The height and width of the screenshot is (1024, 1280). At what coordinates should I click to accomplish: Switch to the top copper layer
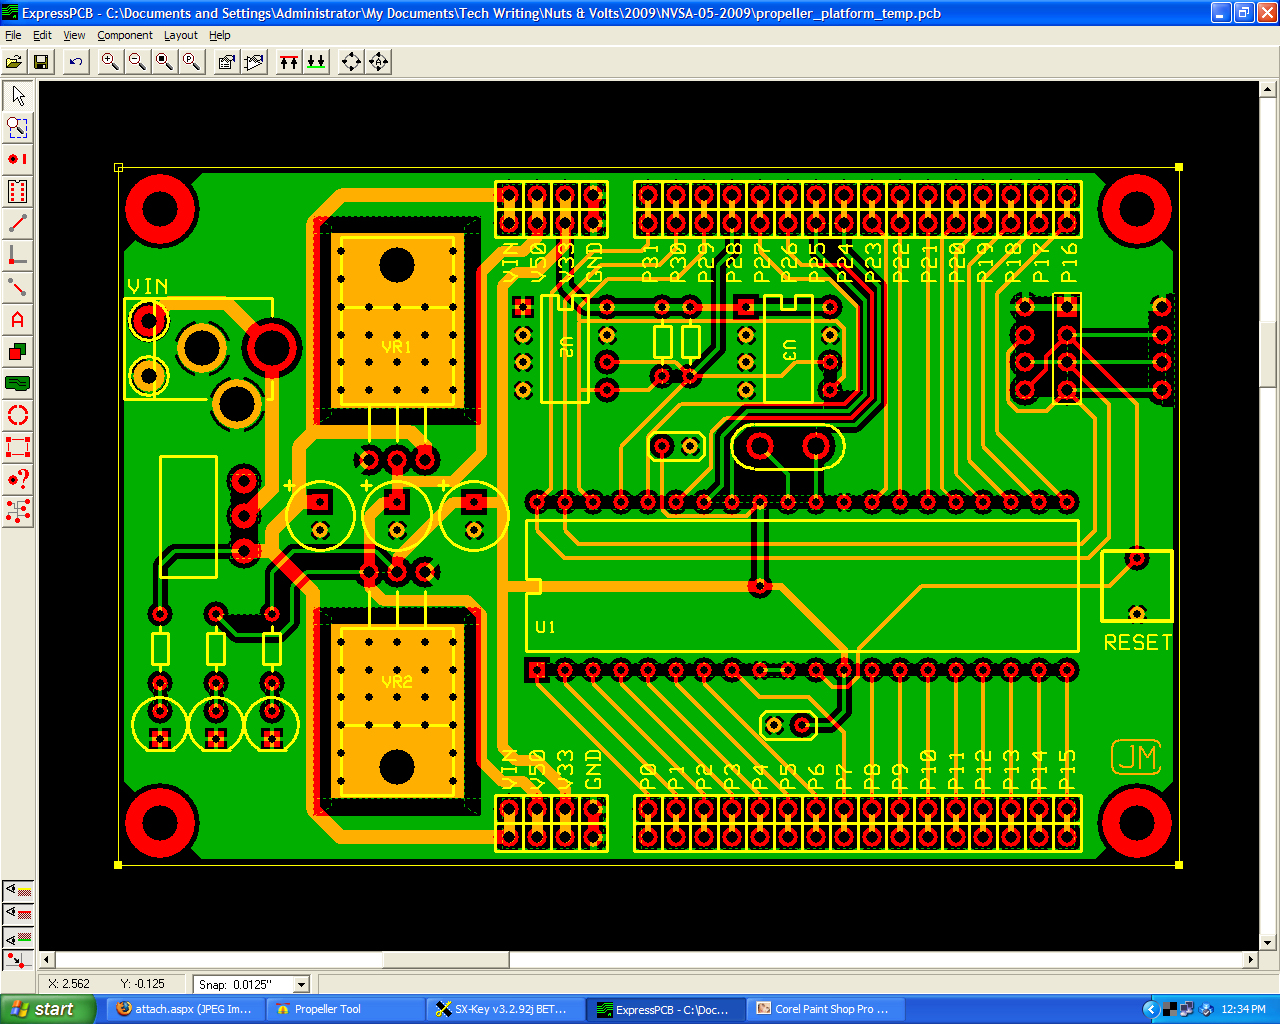click(x=287, y=61)
